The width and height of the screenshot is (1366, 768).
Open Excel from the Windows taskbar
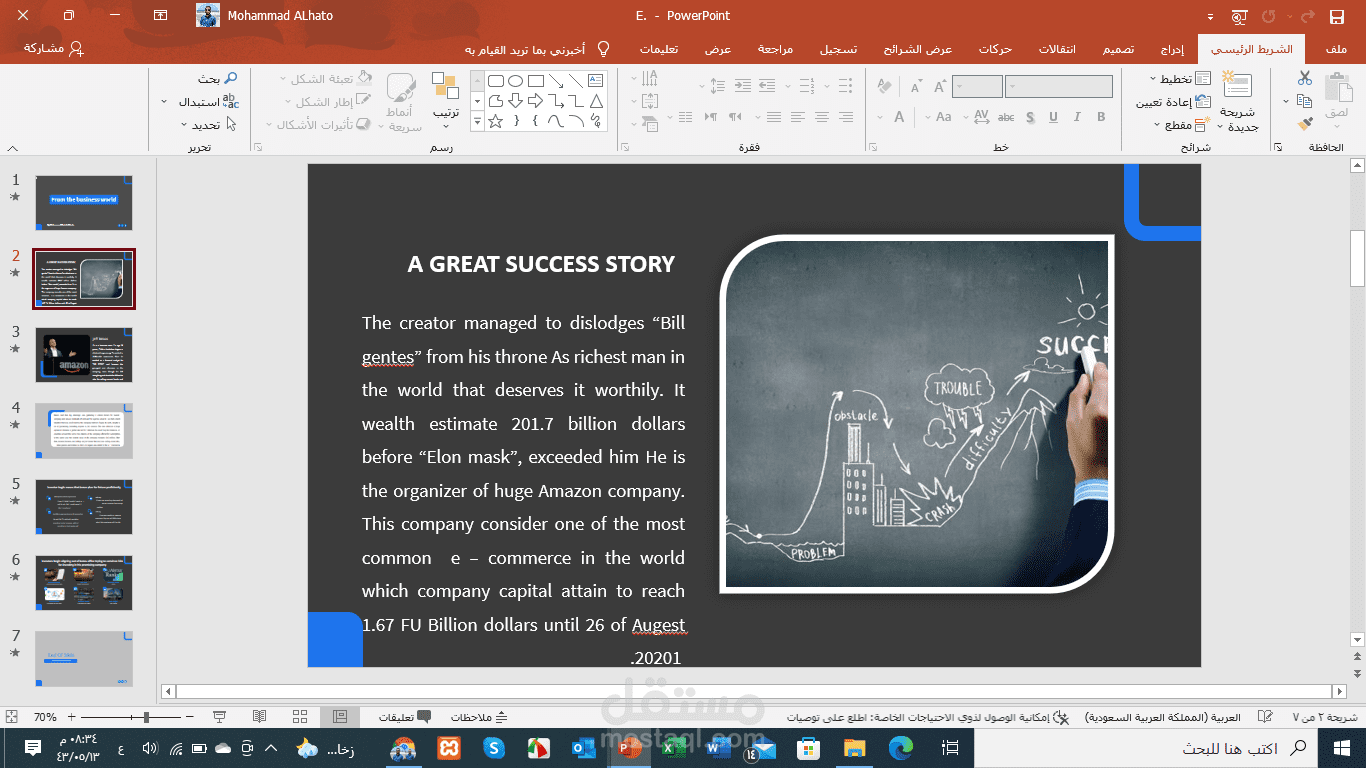point(675,748)
